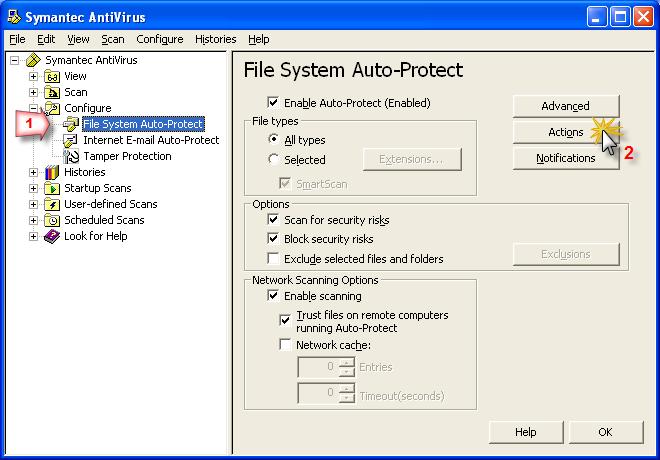Toggle Enable Auto-Protect checkbox
This screenshot has height=460, width=660.
pos(273,102)
